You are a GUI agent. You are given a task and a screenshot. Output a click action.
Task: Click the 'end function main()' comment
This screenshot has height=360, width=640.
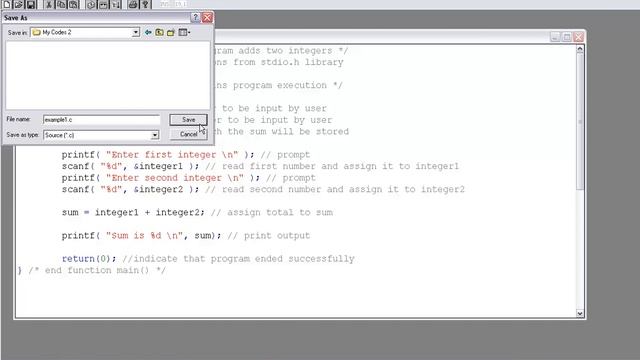(x=97, y=270)
